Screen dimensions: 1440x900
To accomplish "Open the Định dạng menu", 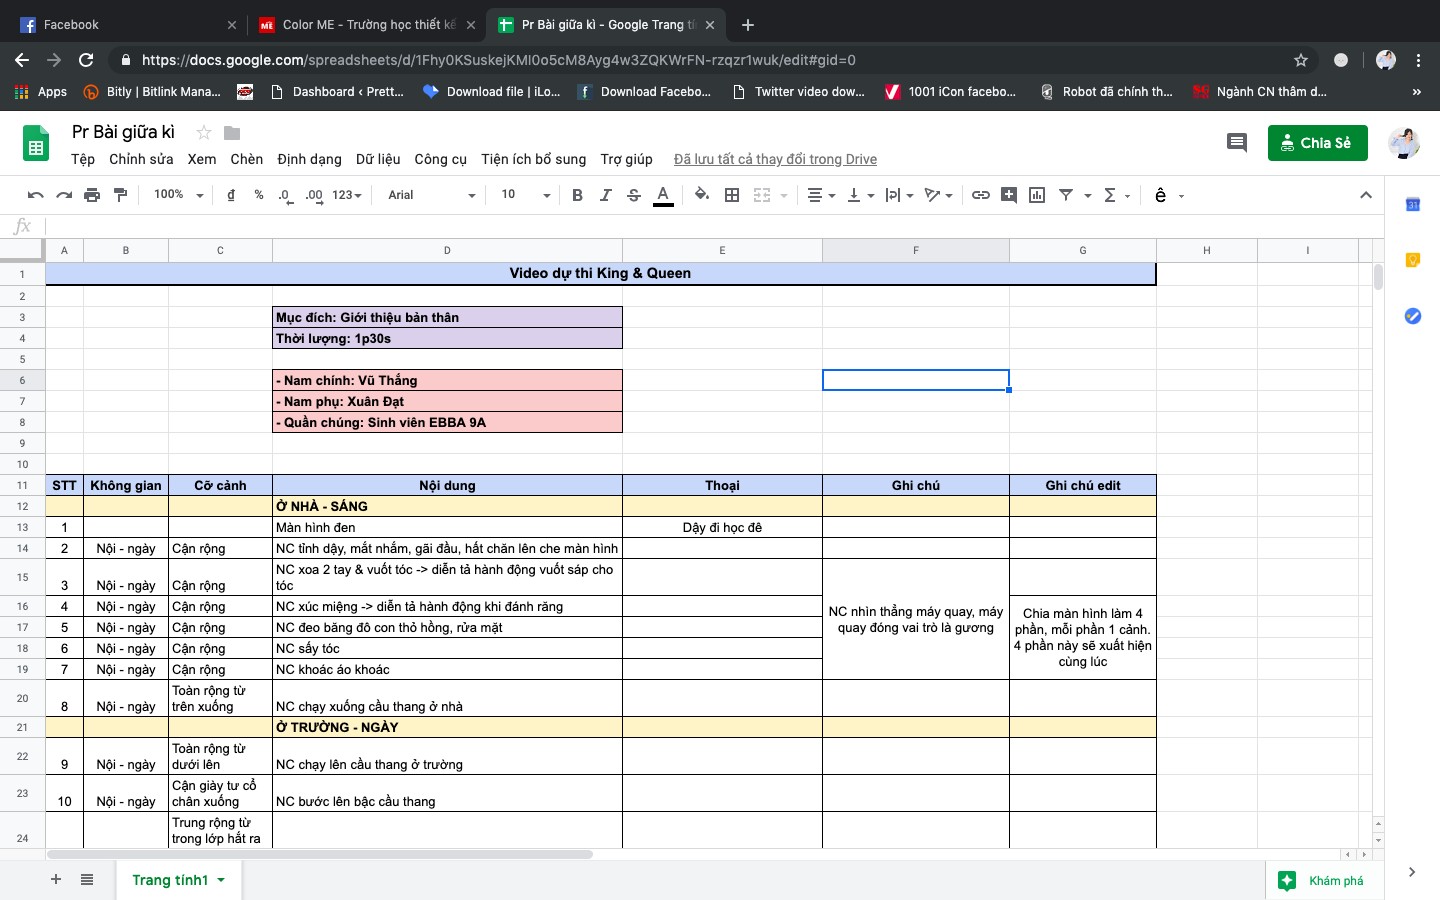I will 309,159.
